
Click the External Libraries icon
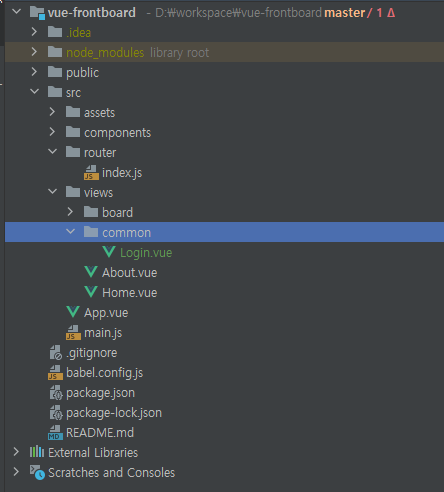(37, 452)
